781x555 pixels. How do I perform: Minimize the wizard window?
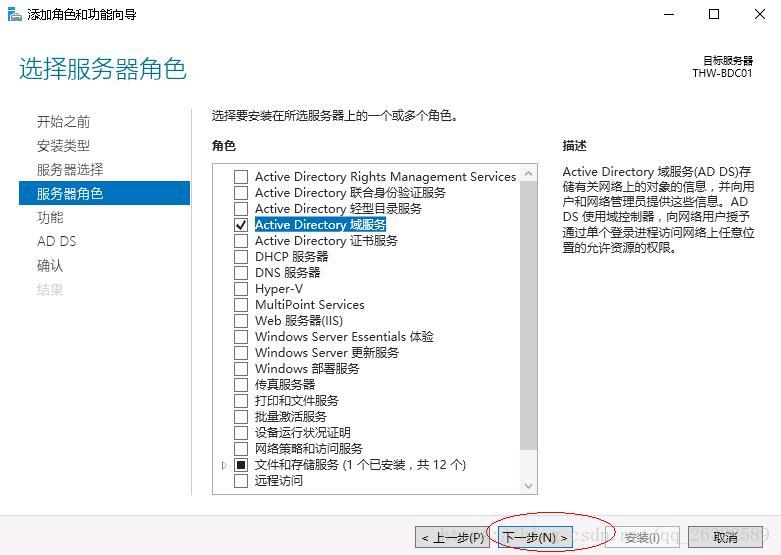point(669,14)
